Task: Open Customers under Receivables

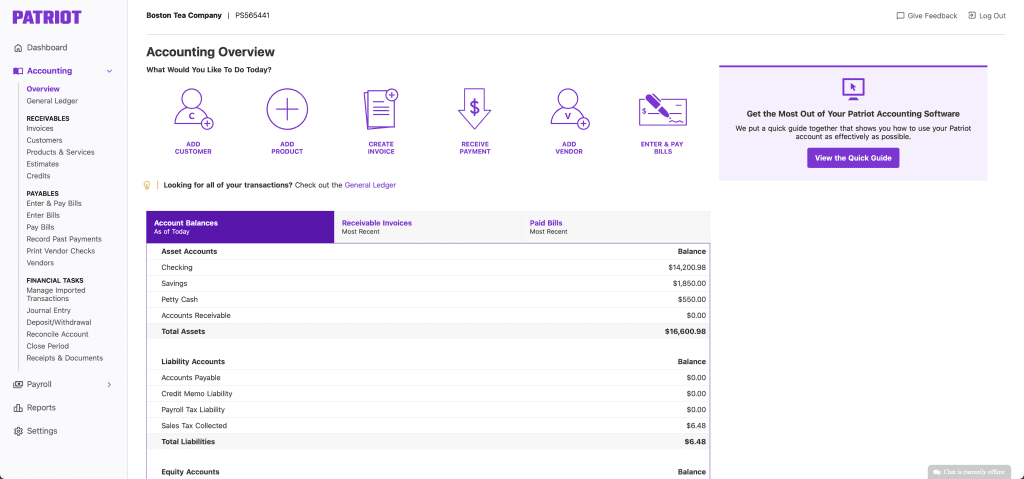Action: pyautogui.click(x=44, y=140)
